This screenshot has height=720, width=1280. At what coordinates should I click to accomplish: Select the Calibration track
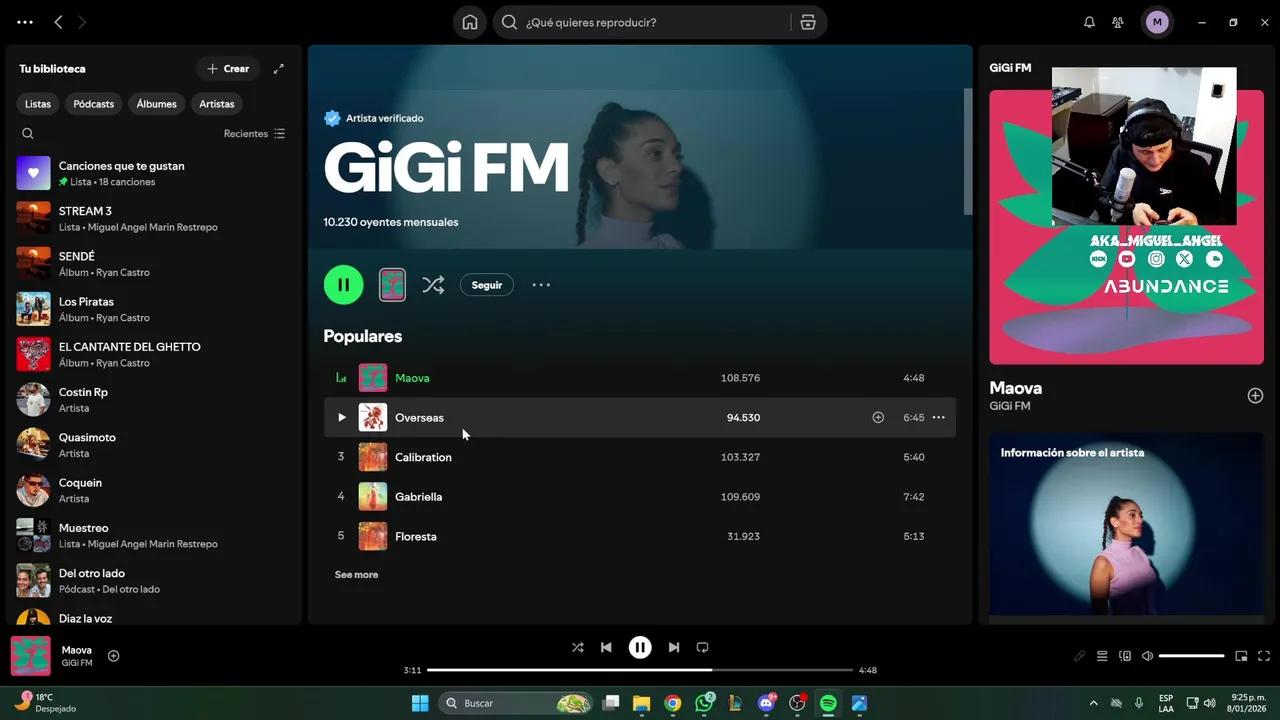[x=640, y=457]
